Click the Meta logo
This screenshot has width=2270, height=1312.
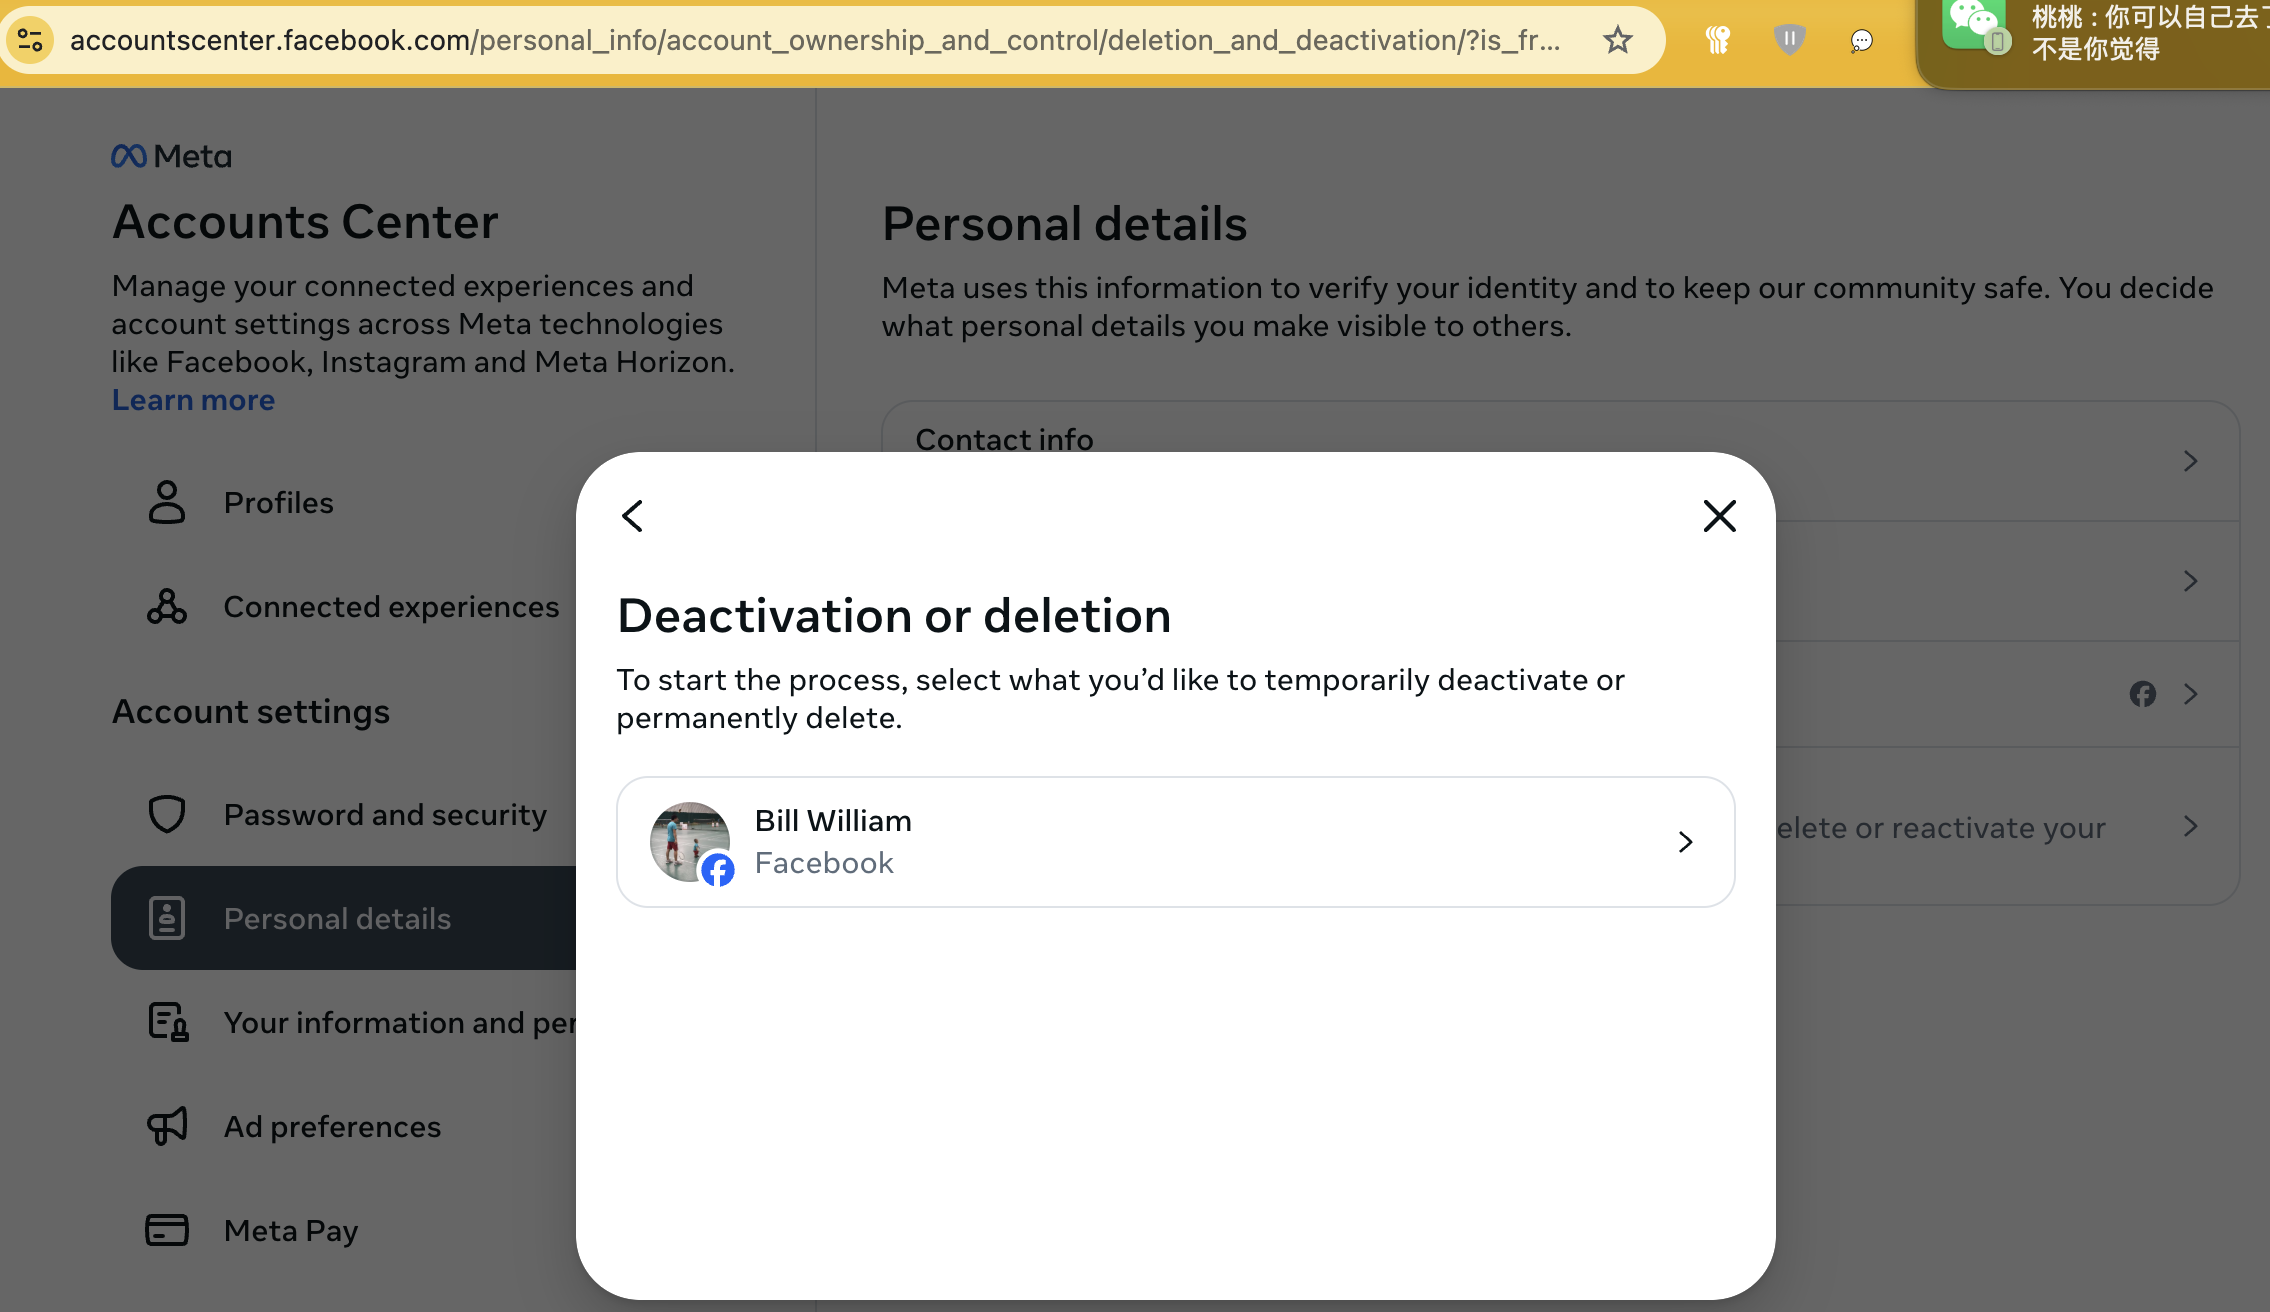click(x=171, y=156)
